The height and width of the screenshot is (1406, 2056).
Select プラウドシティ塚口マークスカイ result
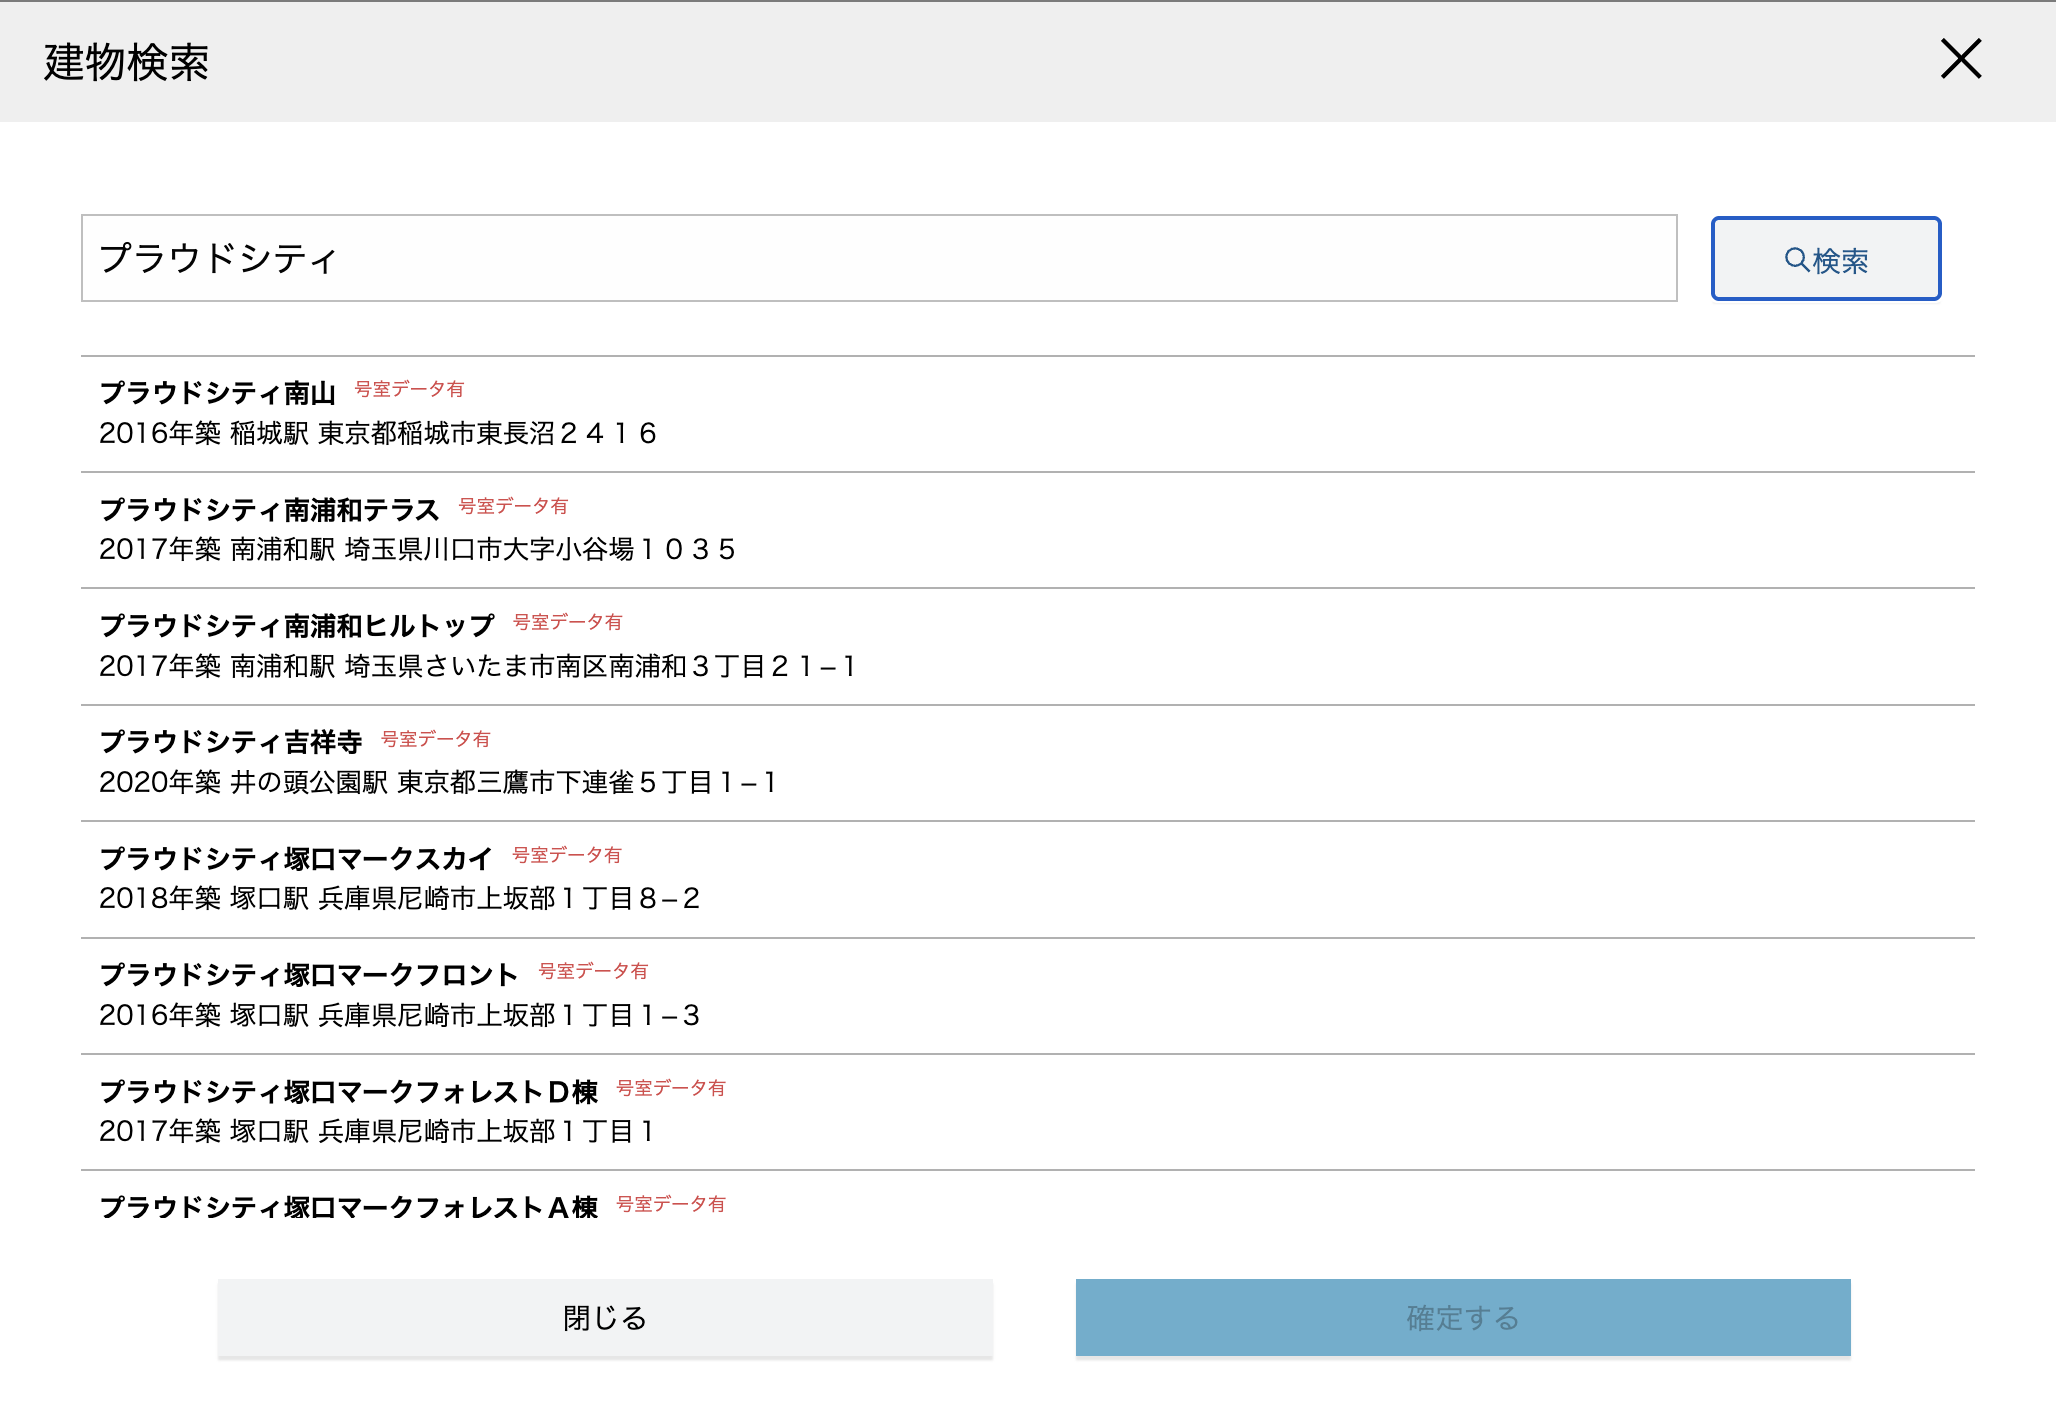pyautogui.click(x=296, y=859)
